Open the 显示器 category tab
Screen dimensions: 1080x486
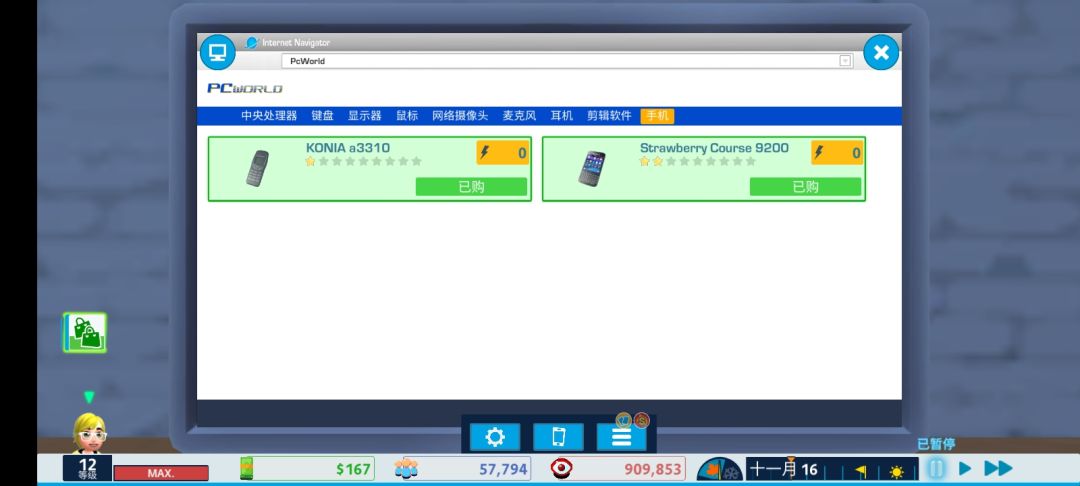coord(364,116)
